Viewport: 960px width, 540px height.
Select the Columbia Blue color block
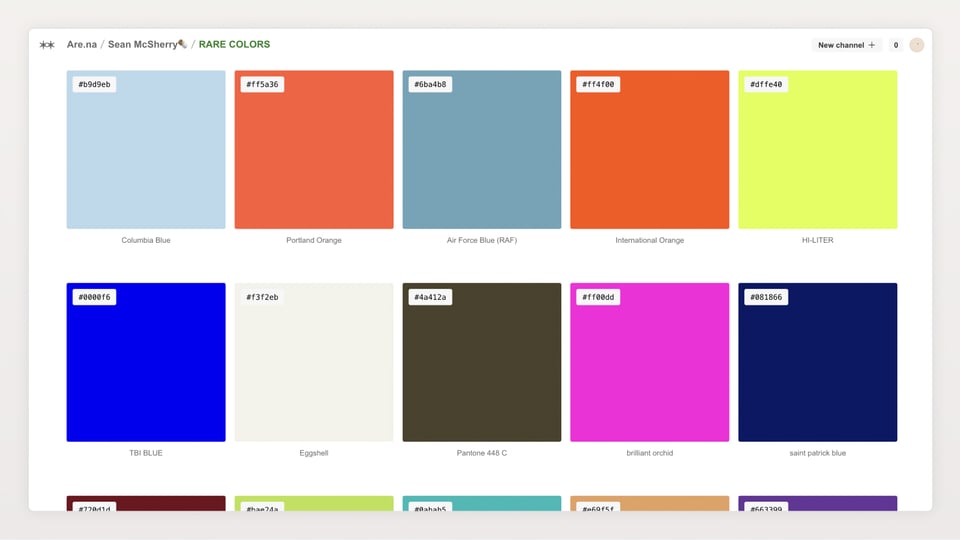146,150
